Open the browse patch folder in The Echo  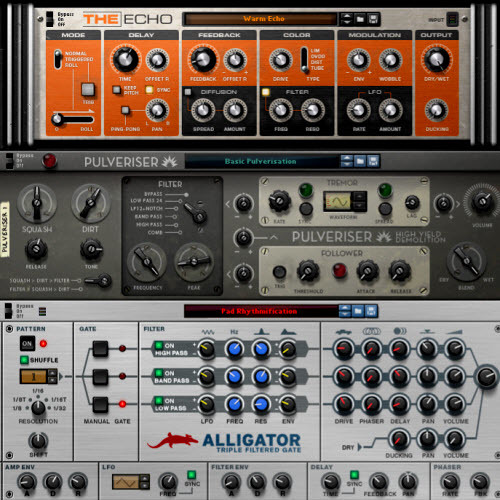[x=360, y=19]
